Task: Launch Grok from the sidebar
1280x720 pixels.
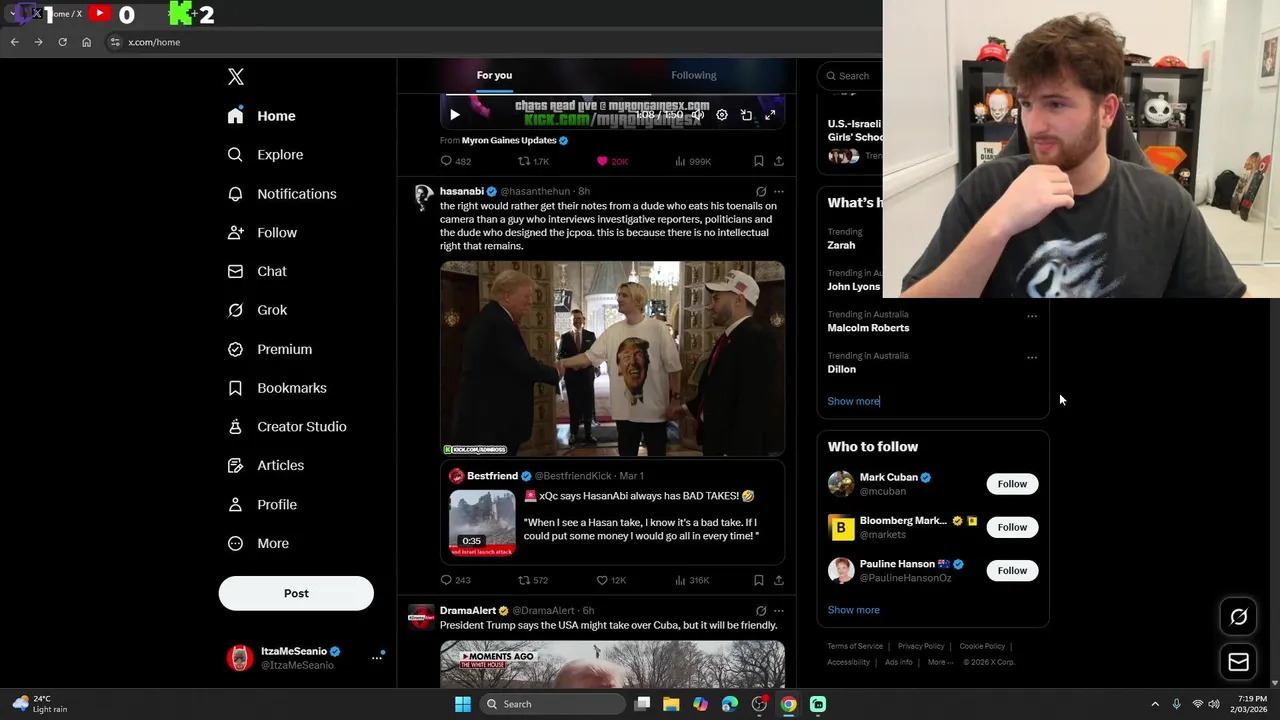Action: click(257, 310)
